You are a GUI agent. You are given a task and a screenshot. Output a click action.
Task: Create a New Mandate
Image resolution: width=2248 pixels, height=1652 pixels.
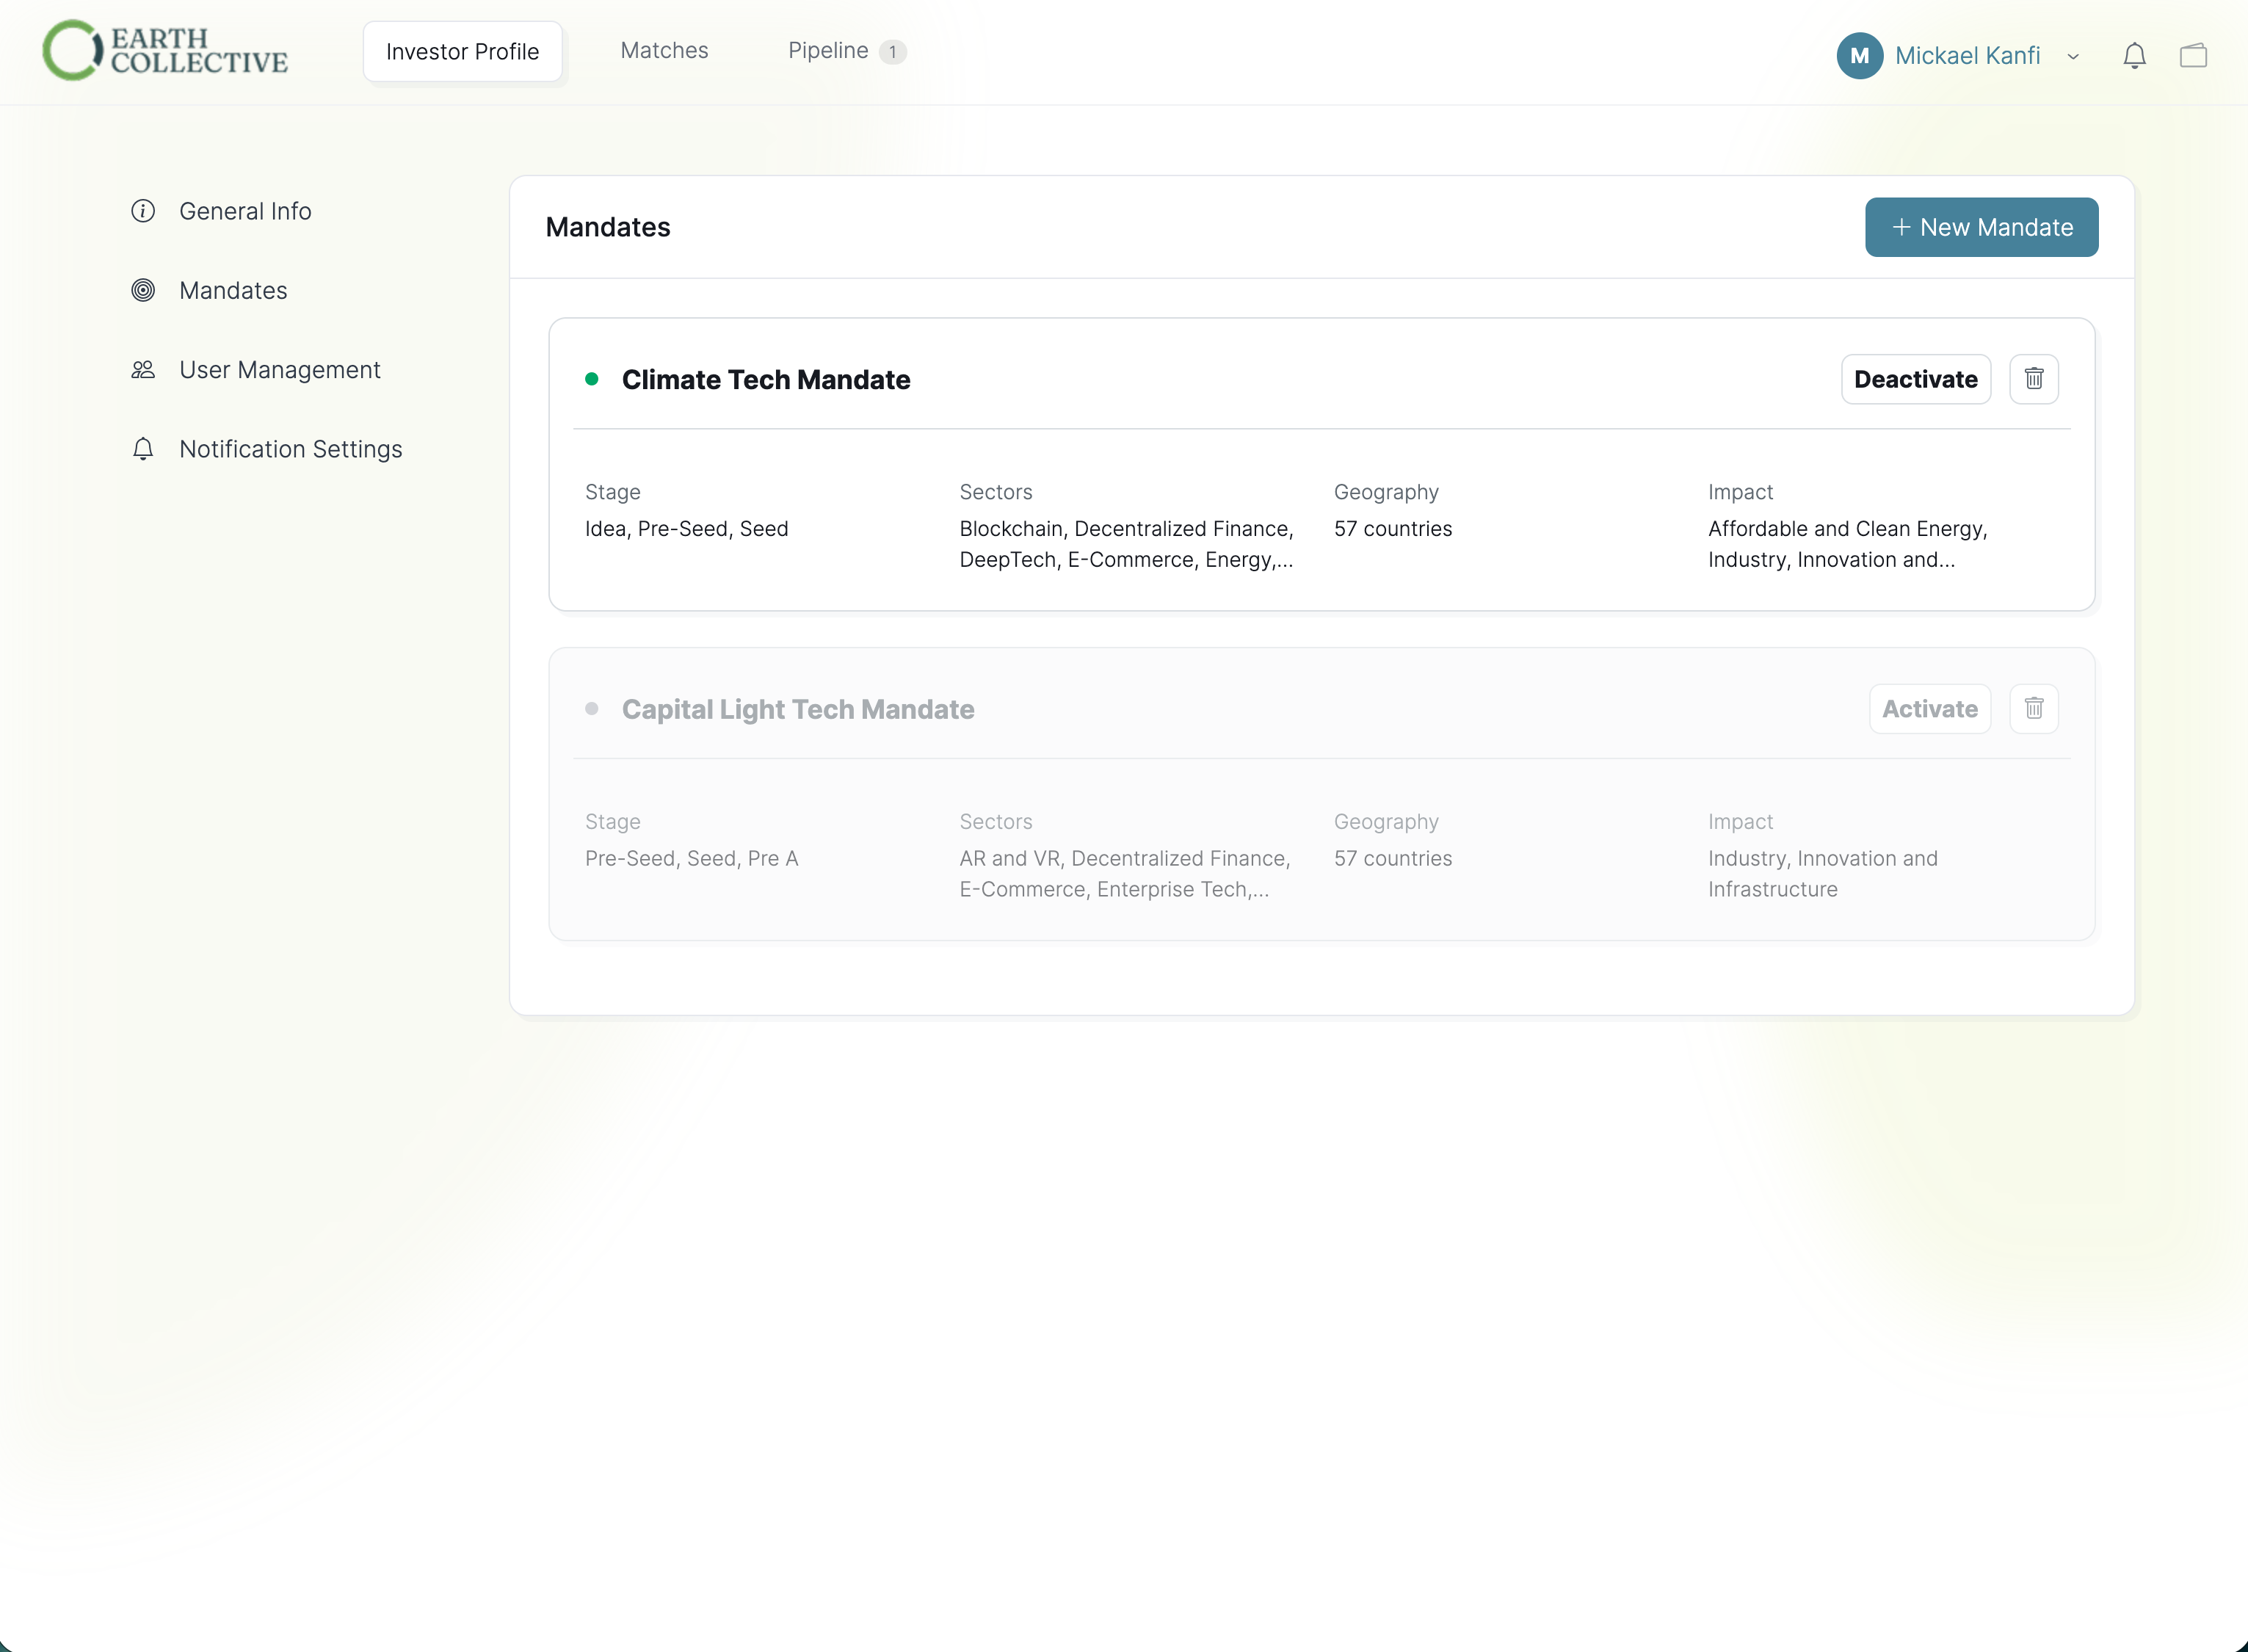(x=1980, y=227)
